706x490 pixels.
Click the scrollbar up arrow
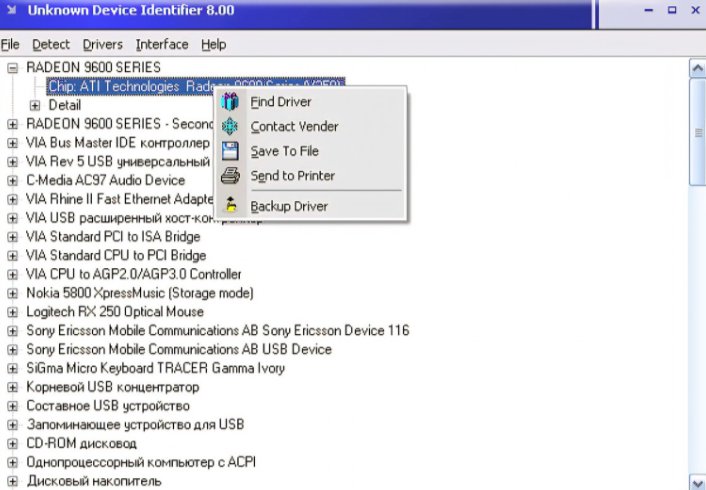point(697,68)
